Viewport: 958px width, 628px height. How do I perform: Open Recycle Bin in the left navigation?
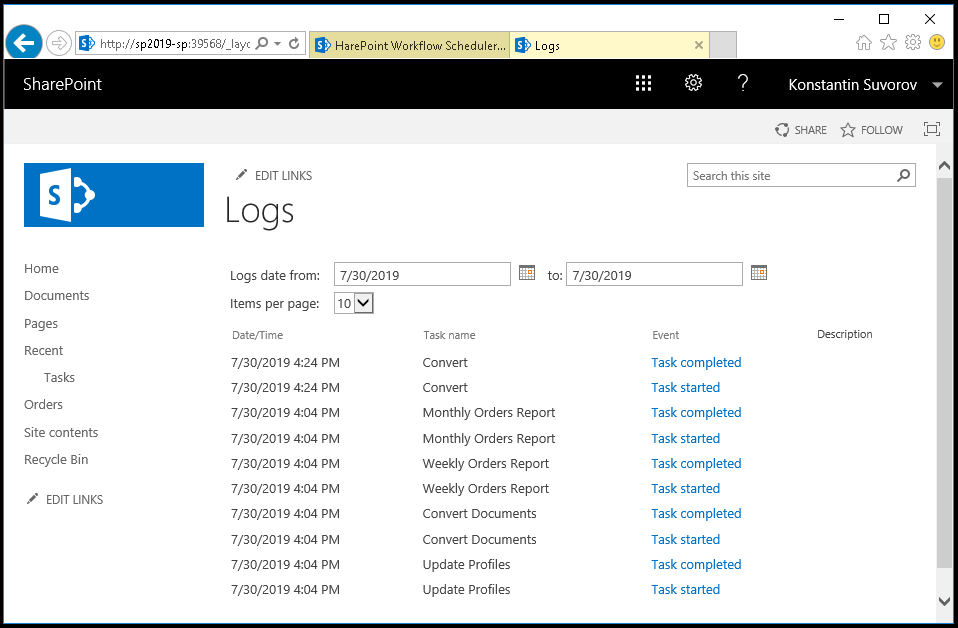pyautogui.click(x=56, y=459)
